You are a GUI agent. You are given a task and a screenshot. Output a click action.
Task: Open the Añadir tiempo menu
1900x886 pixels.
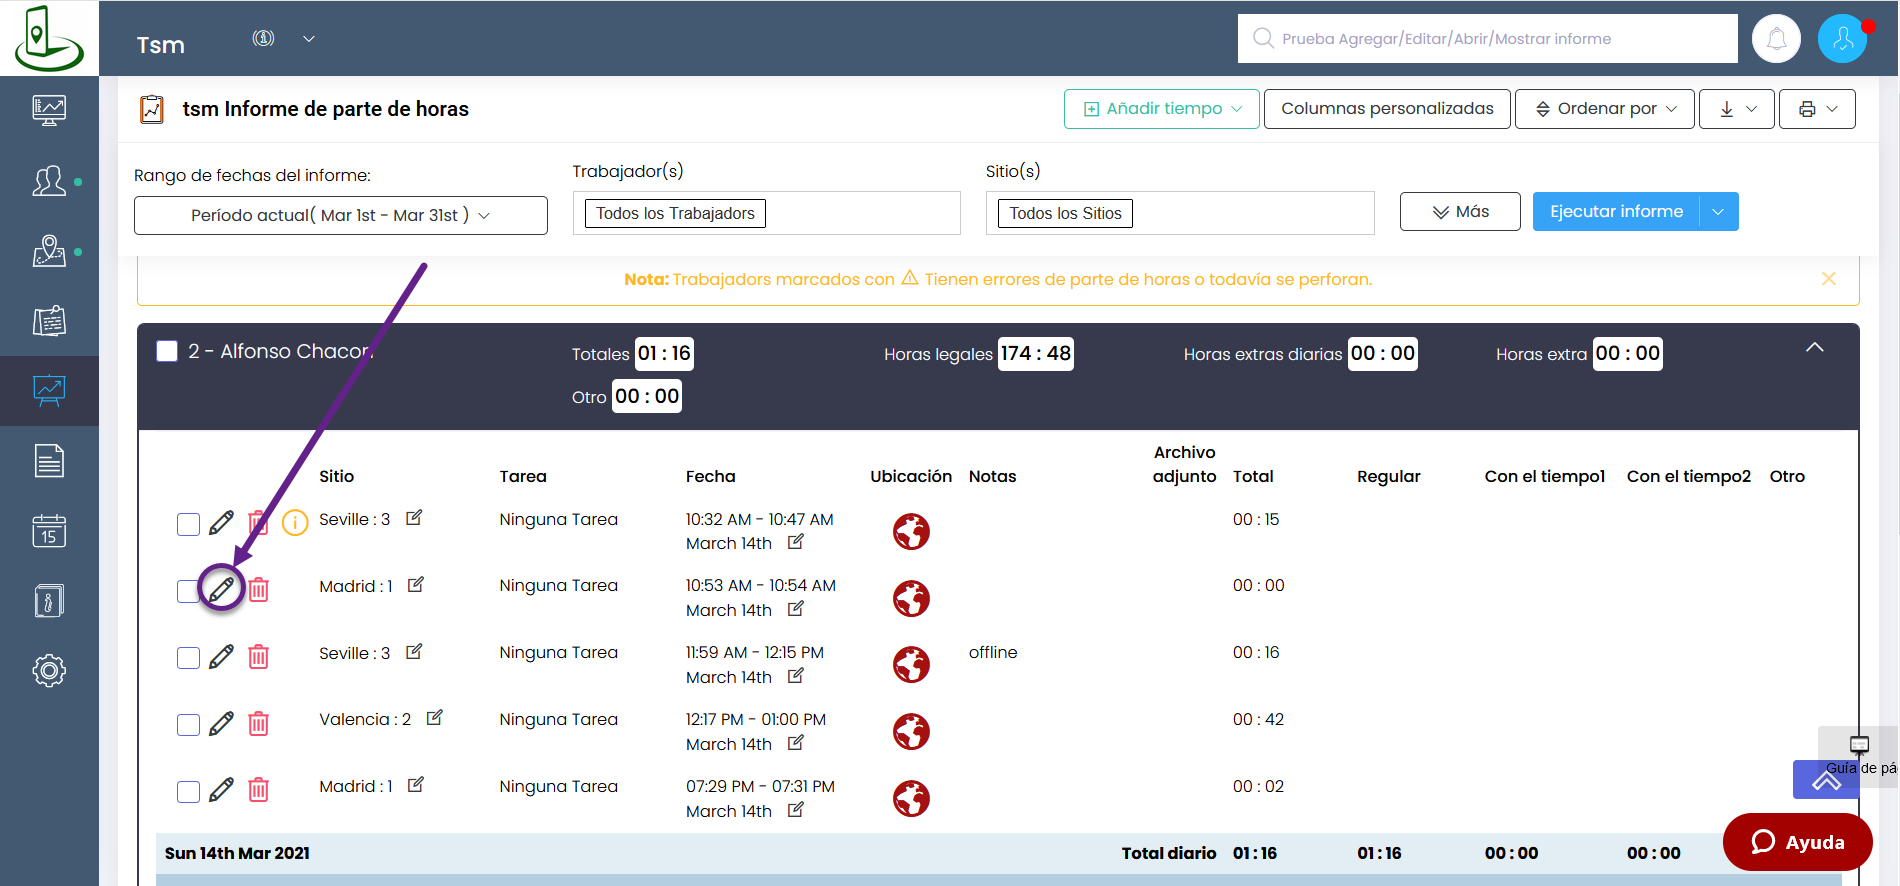(1161, 109)
